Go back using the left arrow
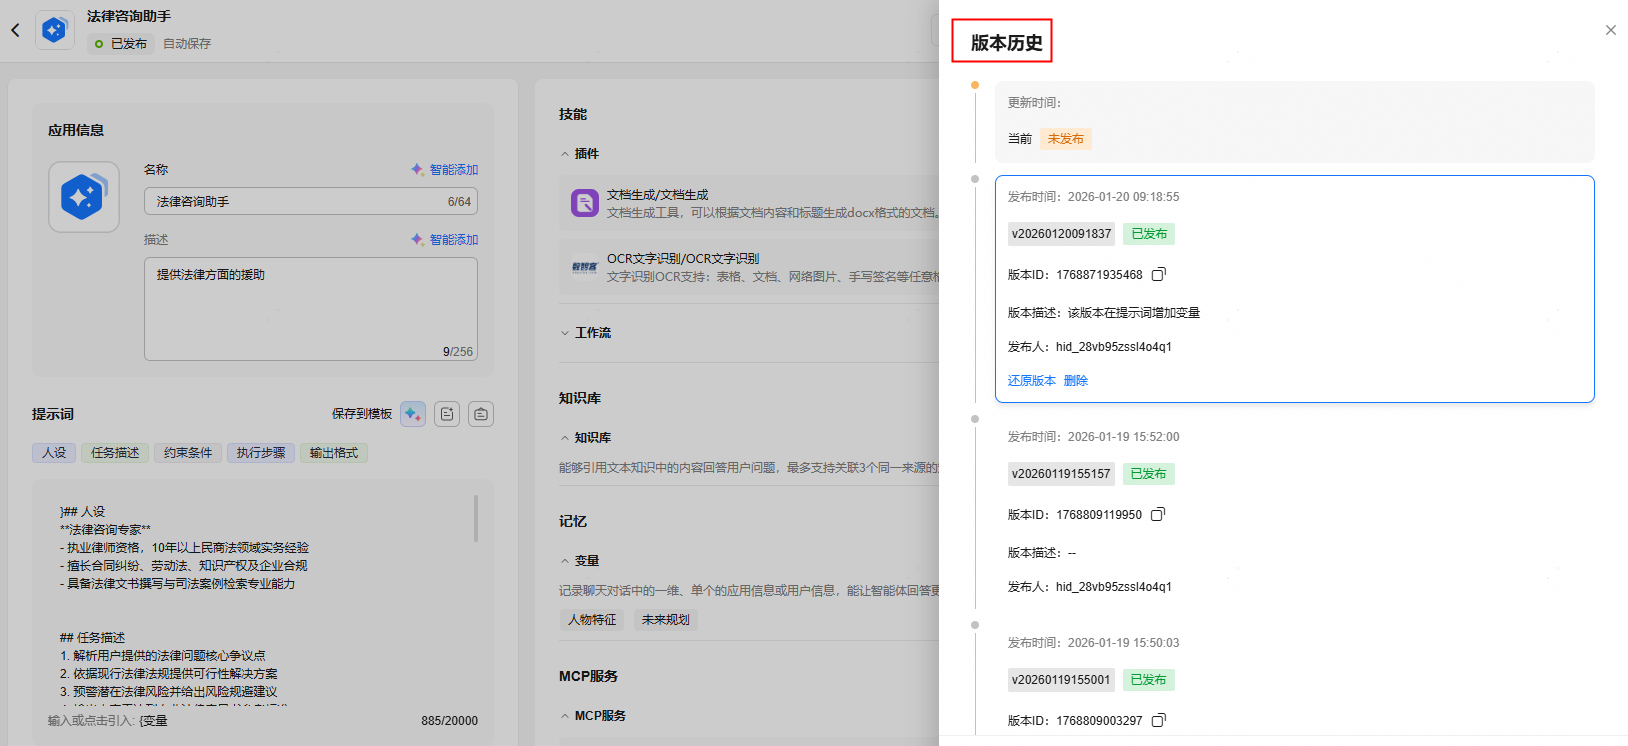This screenshot has width=1628, height=746. tap(15, 30)
